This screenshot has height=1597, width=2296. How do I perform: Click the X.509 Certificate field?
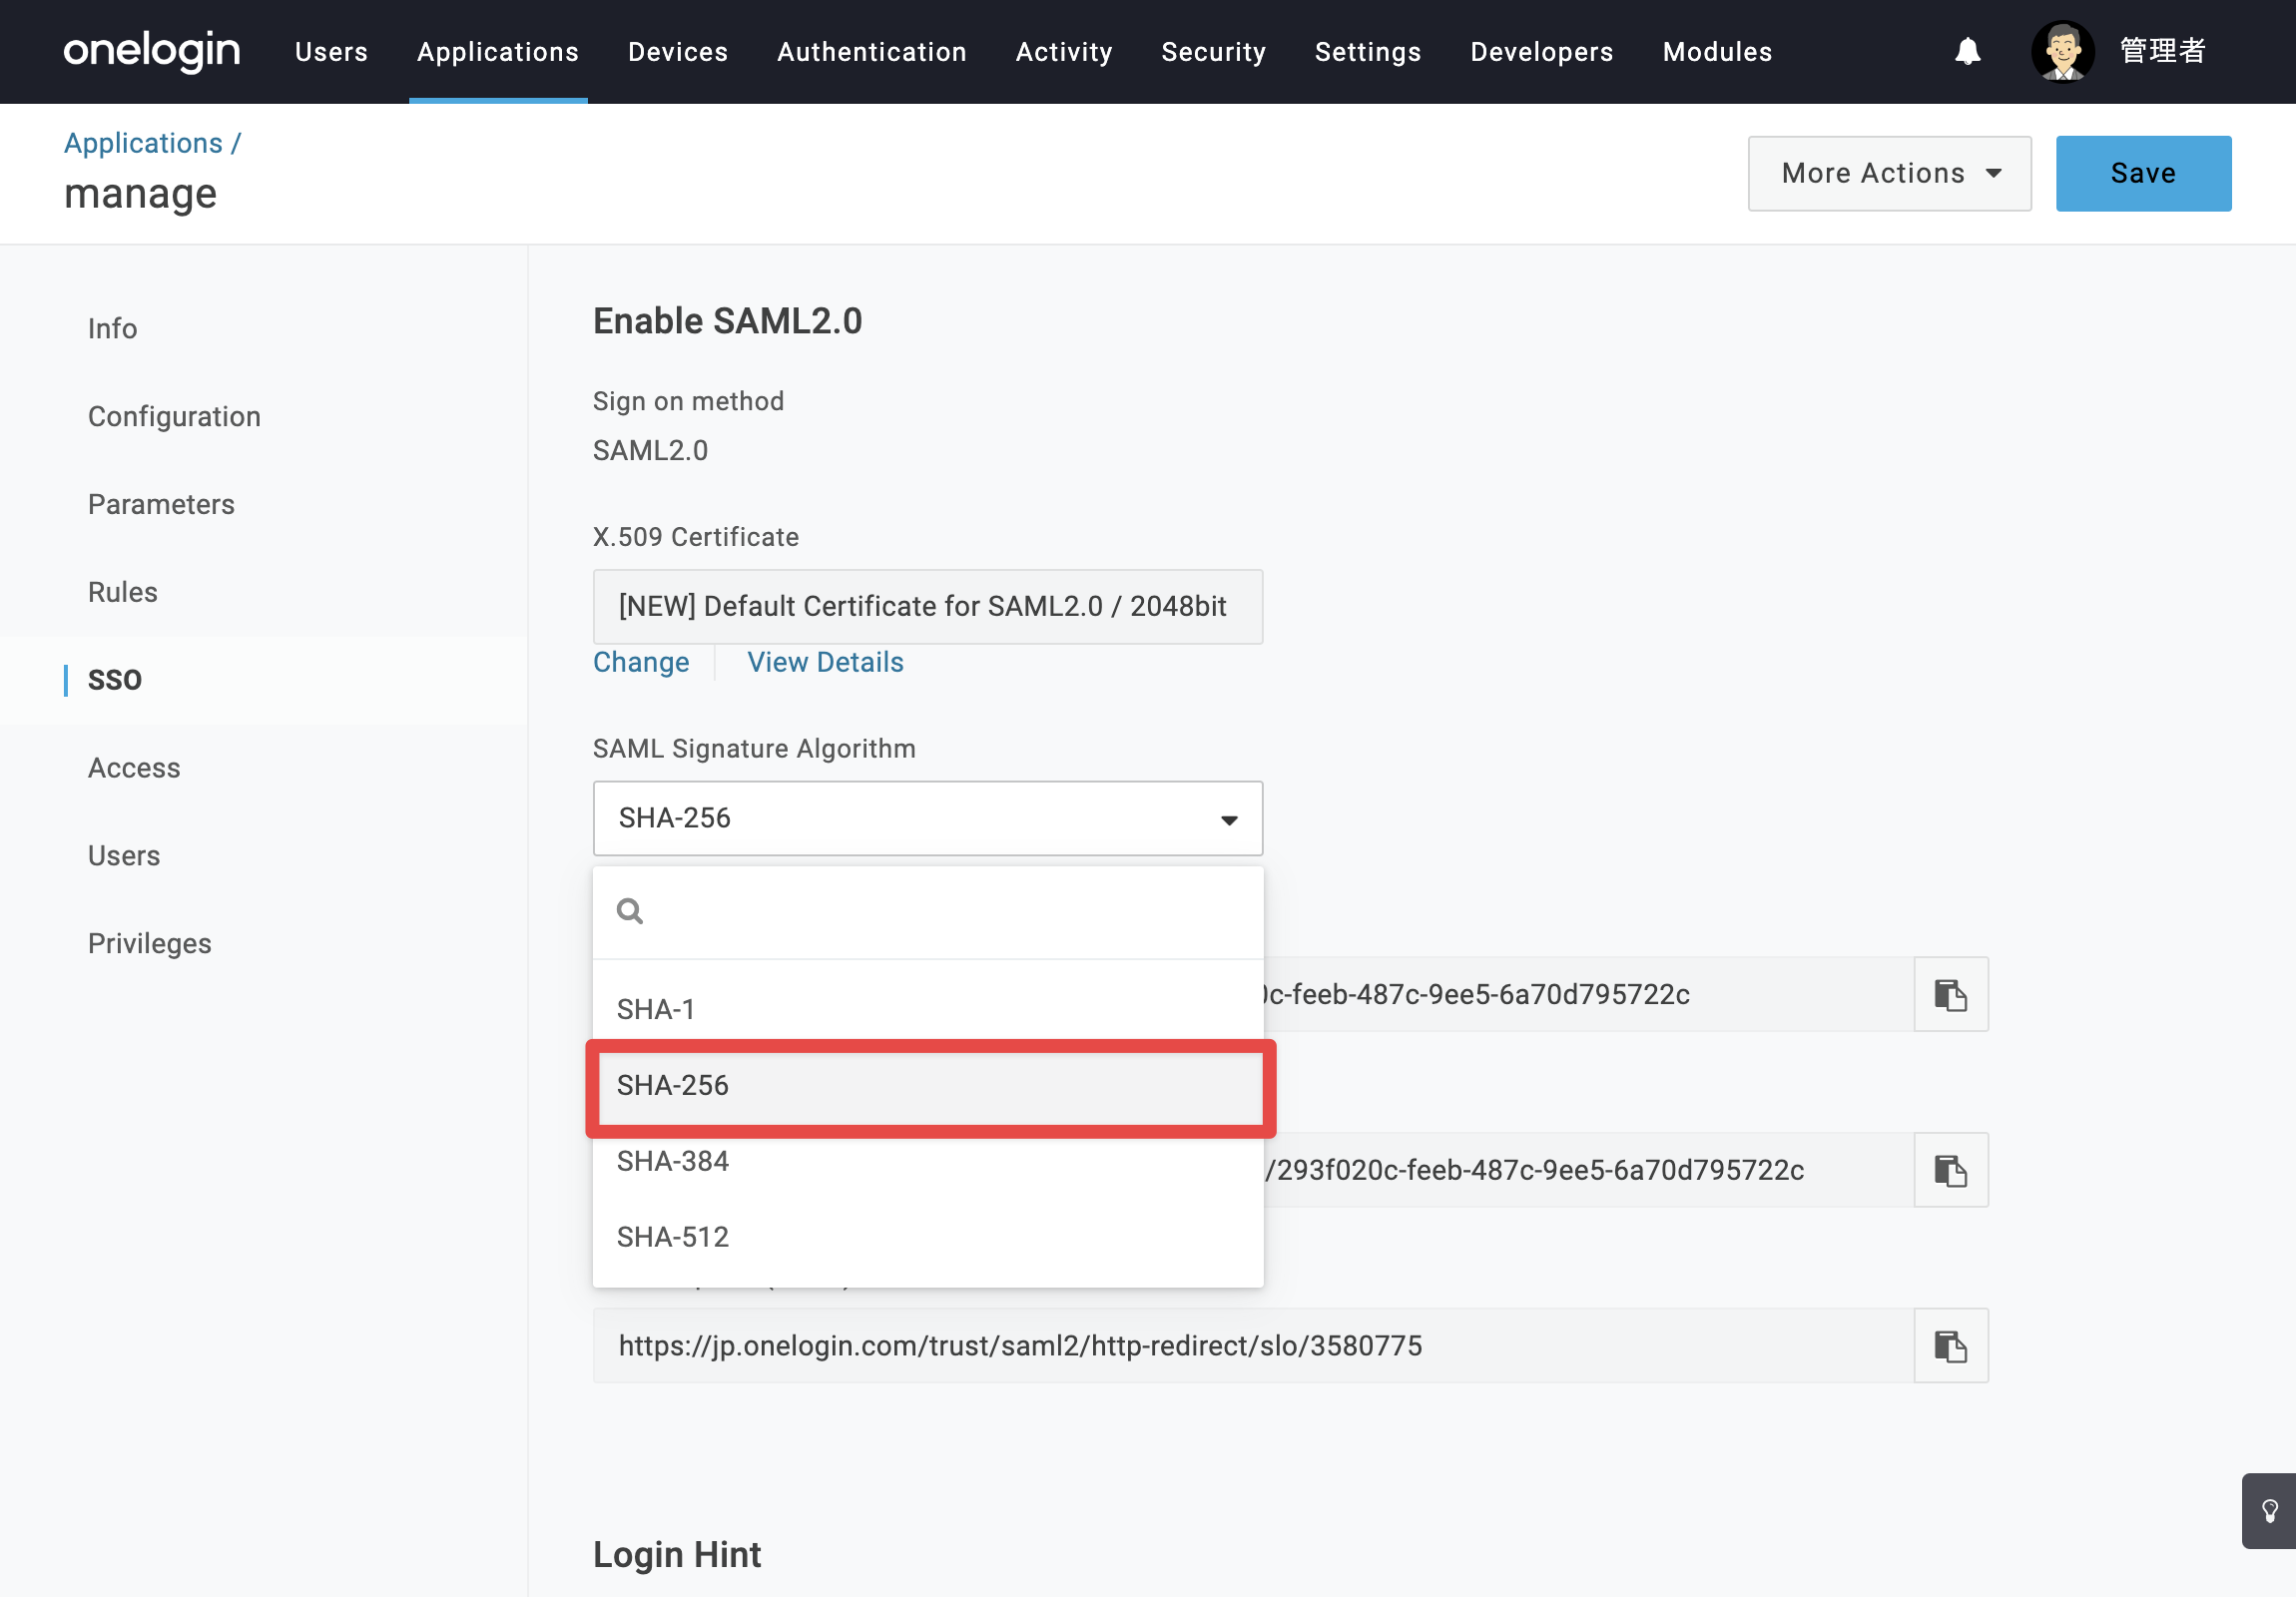(x=928, y=606)
